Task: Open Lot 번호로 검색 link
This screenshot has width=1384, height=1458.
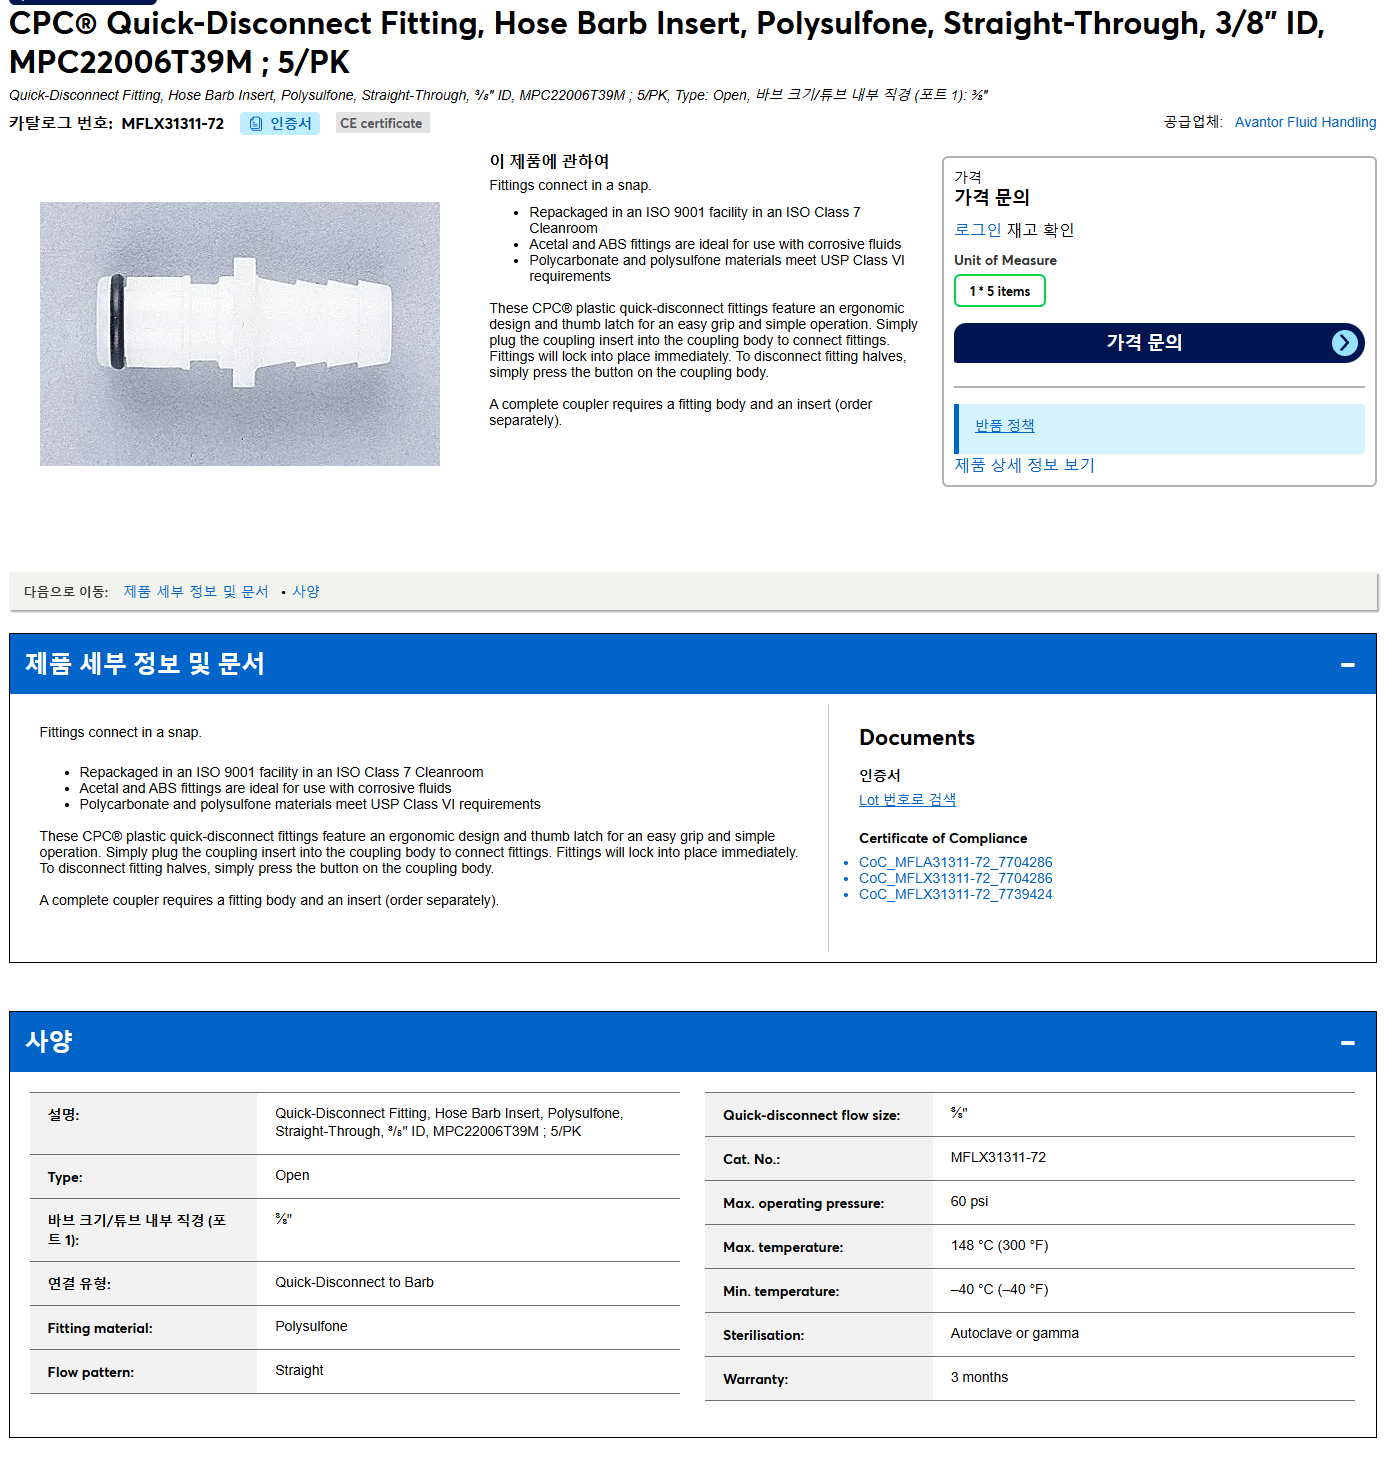Action: point(907,800)
